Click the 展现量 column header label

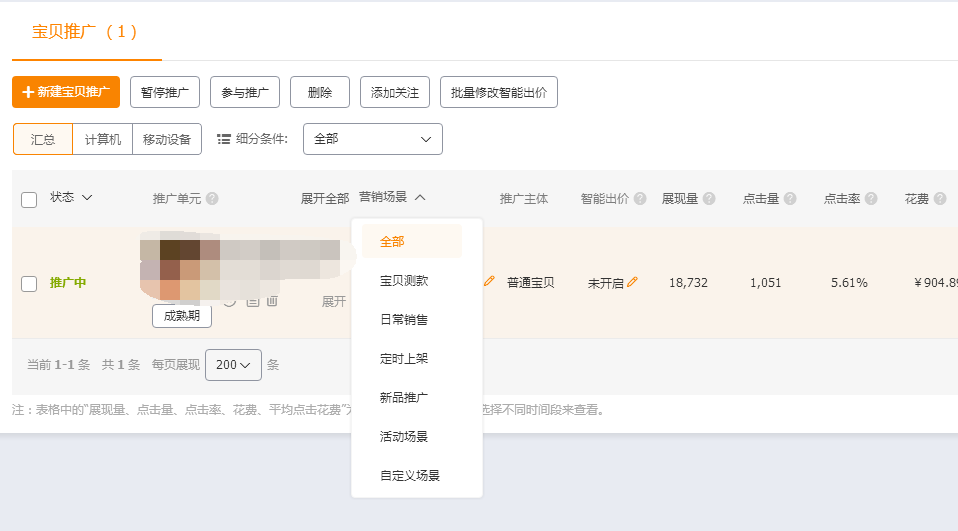pyautogui.click(x=680, y=199)
